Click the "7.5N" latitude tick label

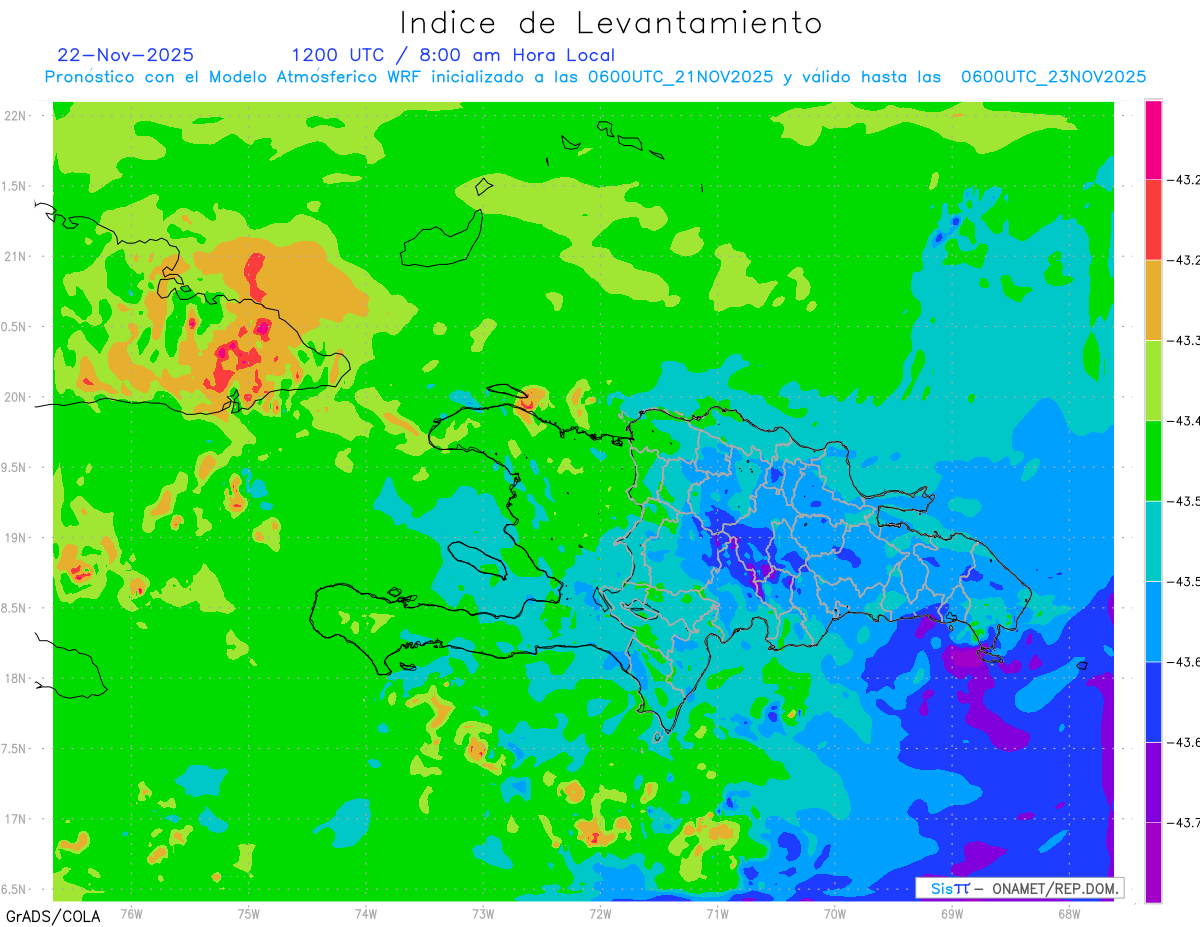point(14,749)
